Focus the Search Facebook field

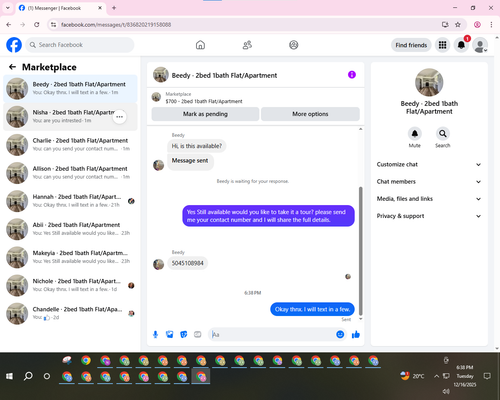(x=80, y=45)
